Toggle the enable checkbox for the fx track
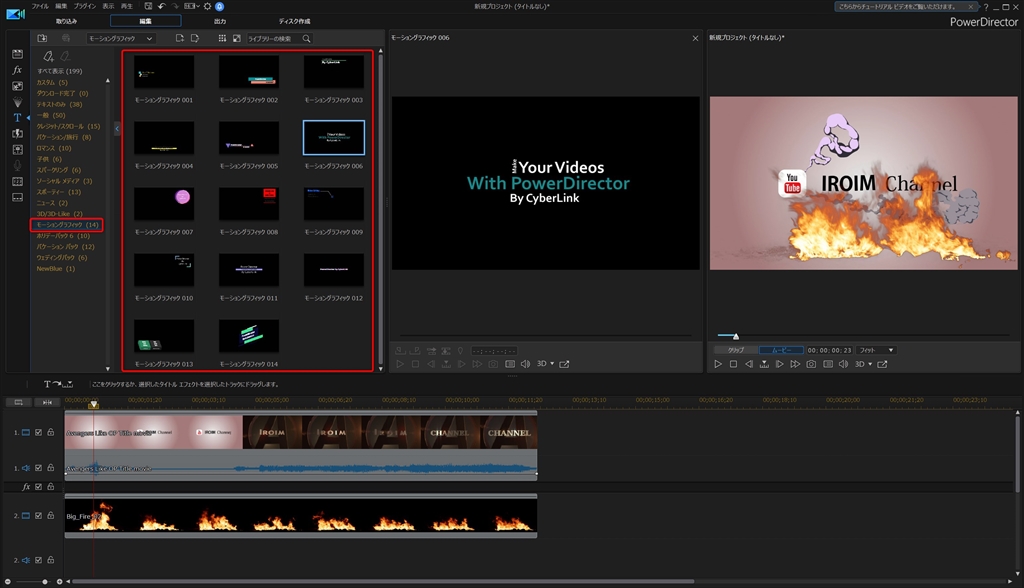 point(39,487)
